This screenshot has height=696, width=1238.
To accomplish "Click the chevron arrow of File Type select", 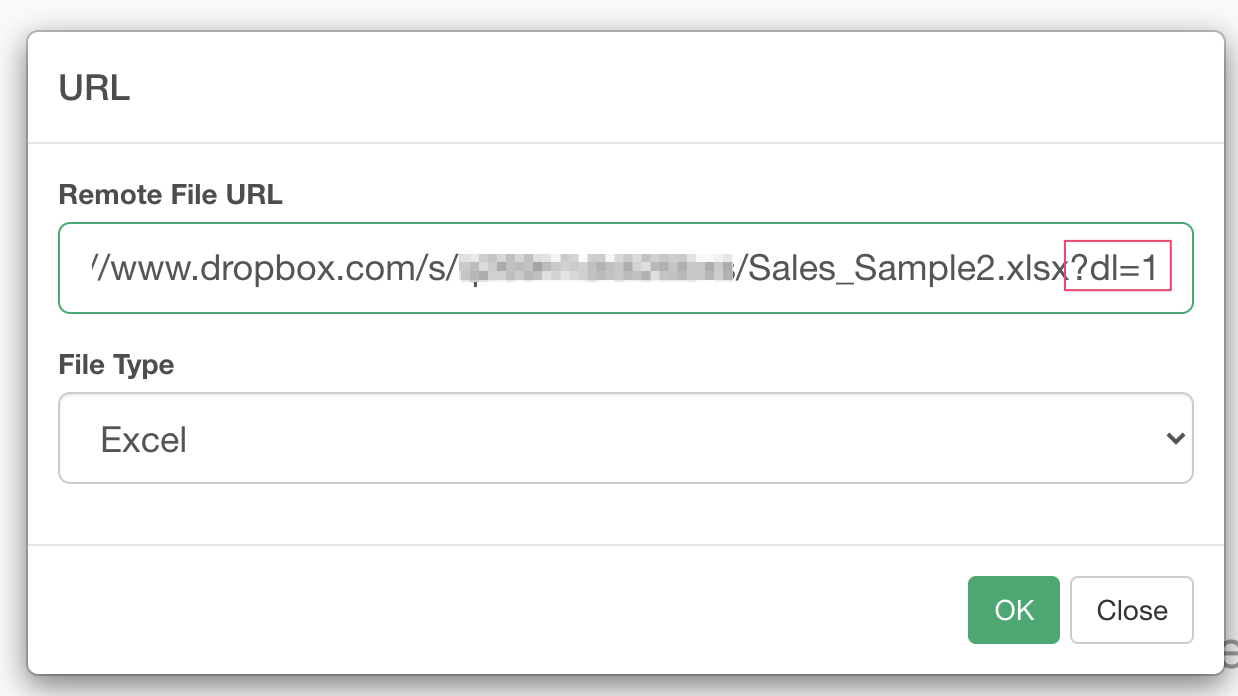I will (1176, 439).
